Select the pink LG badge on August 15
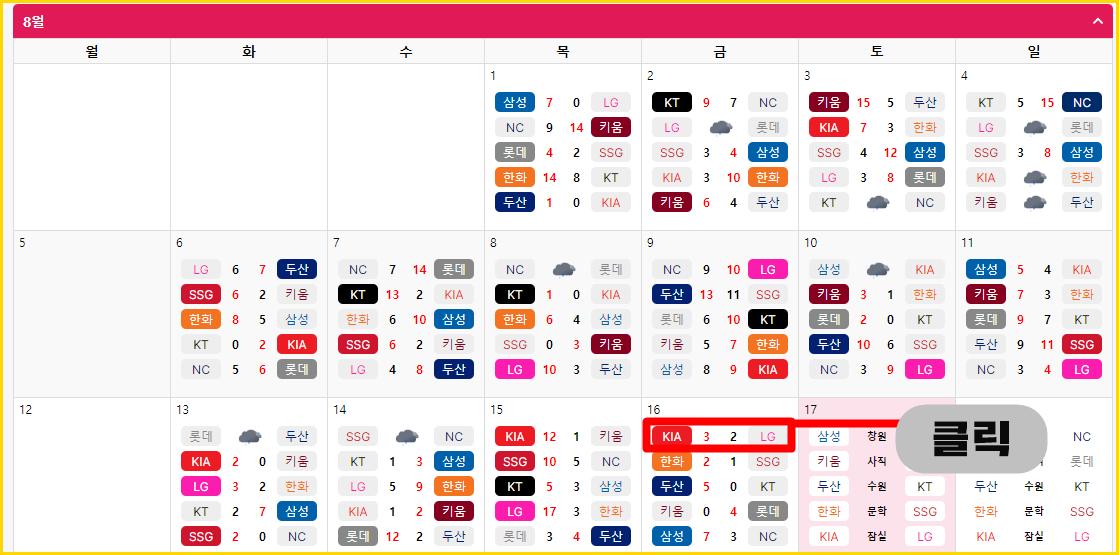This screenshot has width=1119, height=555. (x=515, y=511)
